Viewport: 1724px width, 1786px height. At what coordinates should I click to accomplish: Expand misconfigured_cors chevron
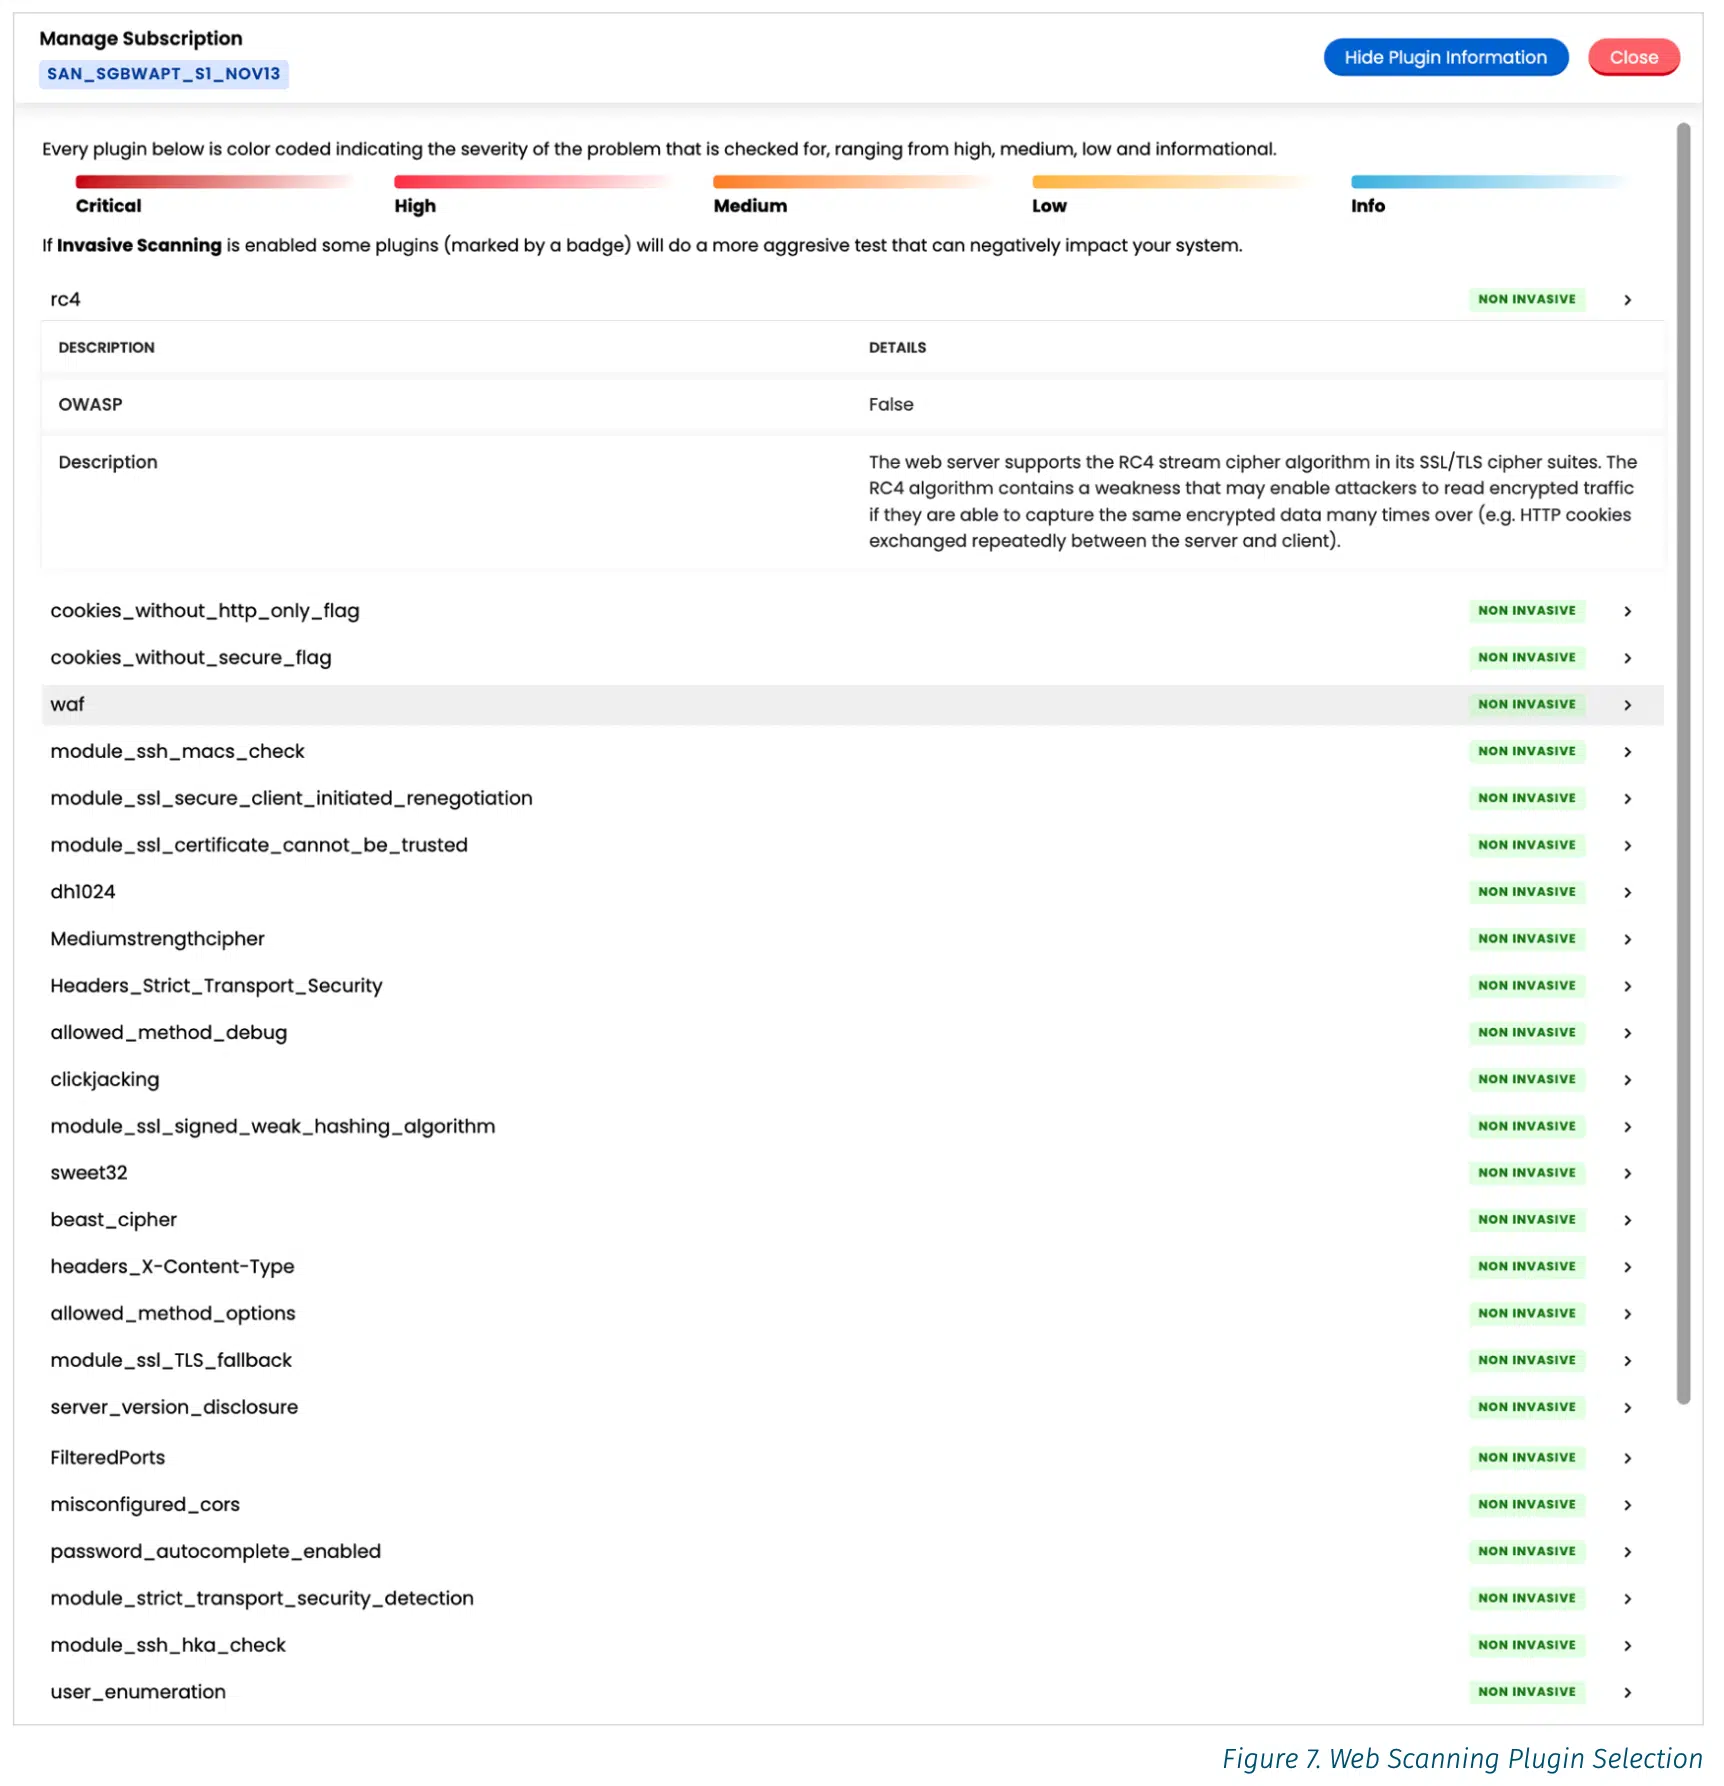point(1627,1505)
